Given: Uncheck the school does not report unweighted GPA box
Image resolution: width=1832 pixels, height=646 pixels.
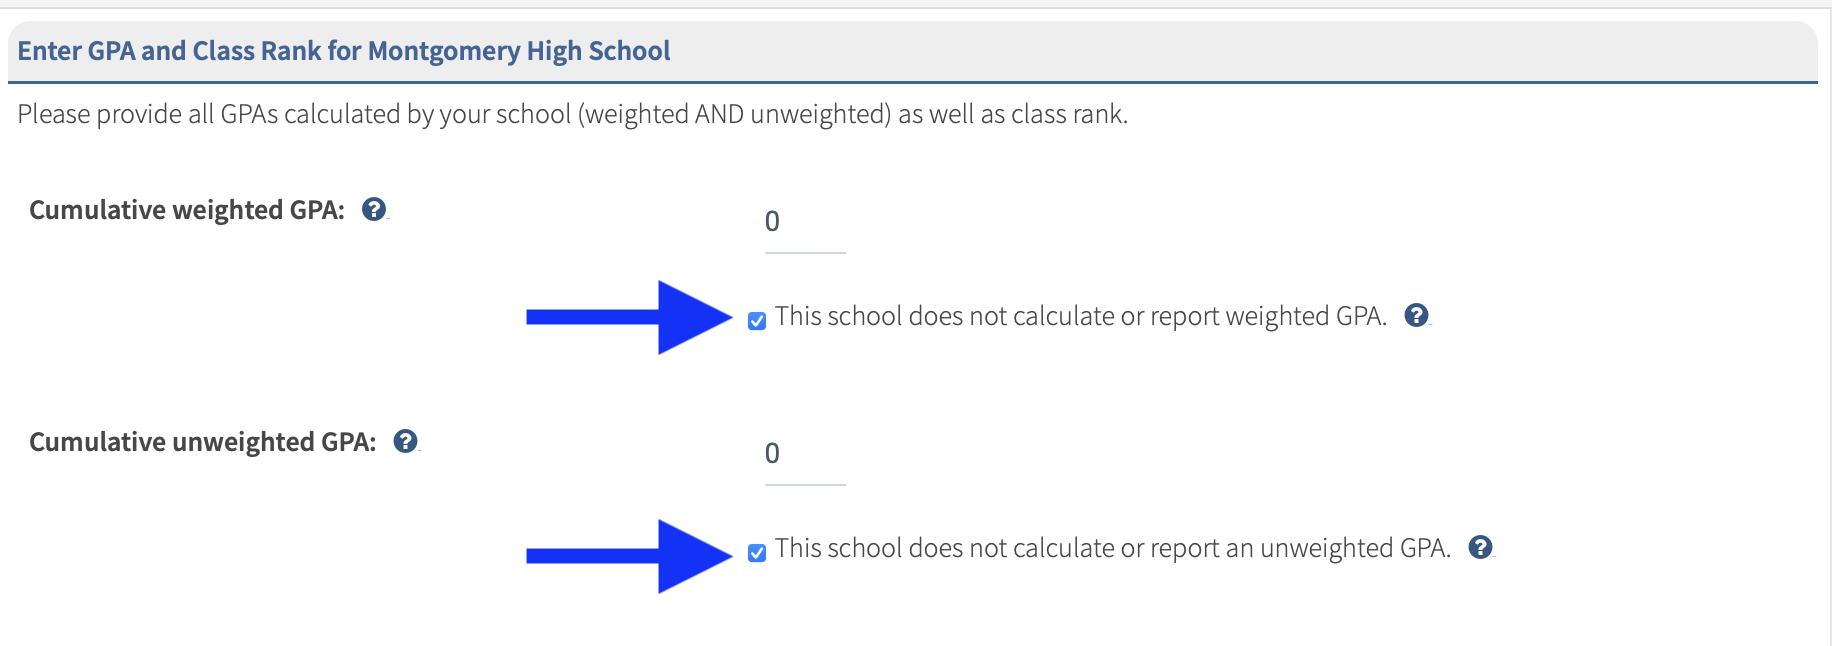Looking at the screenshot, I should [757, 553].
